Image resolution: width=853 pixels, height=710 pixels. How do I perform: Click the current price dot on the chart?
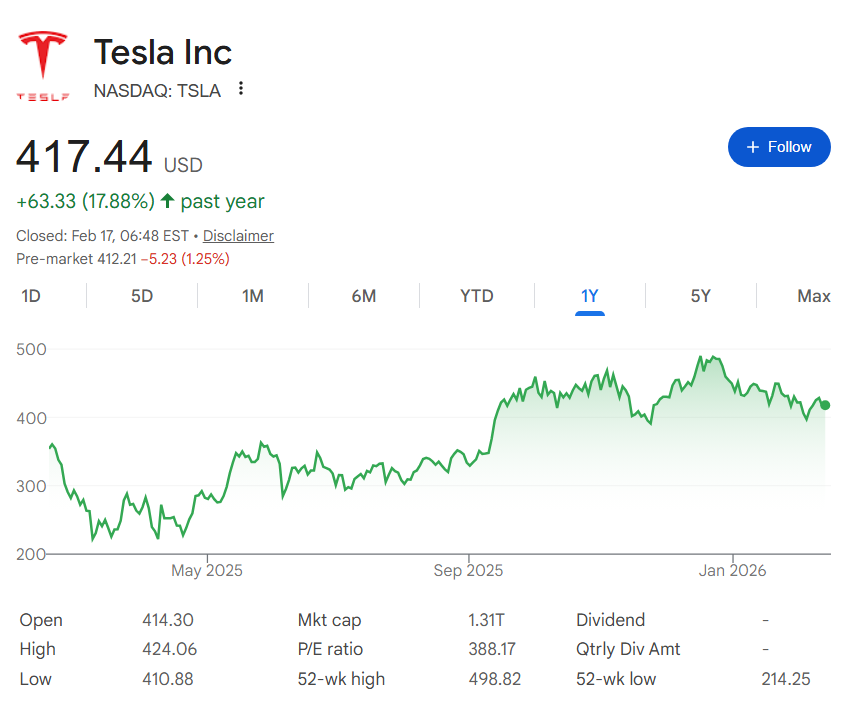823,405
